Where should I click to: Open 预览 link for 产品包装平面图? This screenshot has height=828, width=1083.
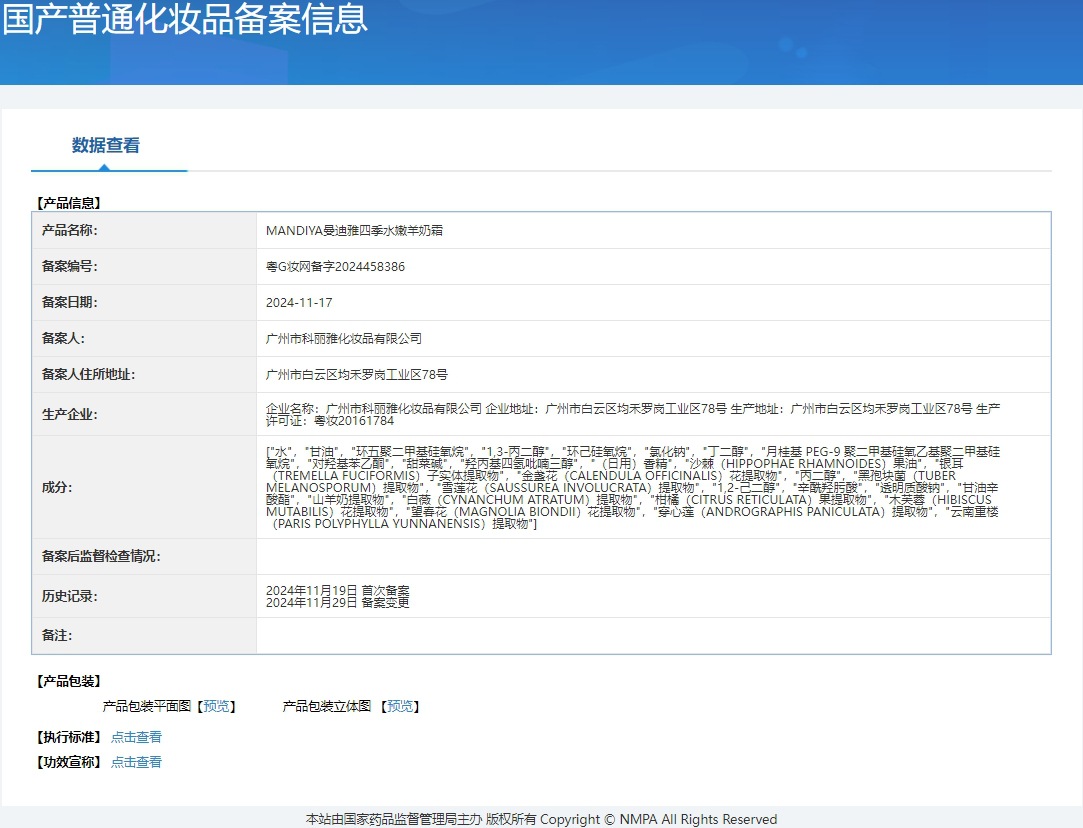tap(217, 706)
